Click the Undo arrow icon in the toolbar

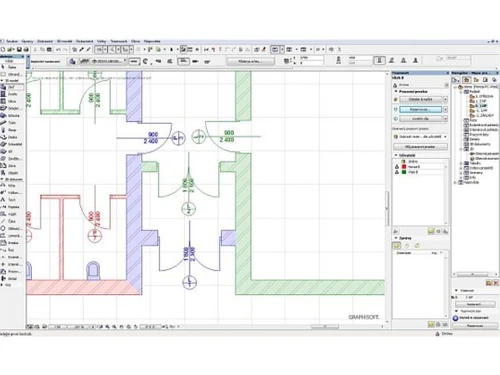point(58,49)
